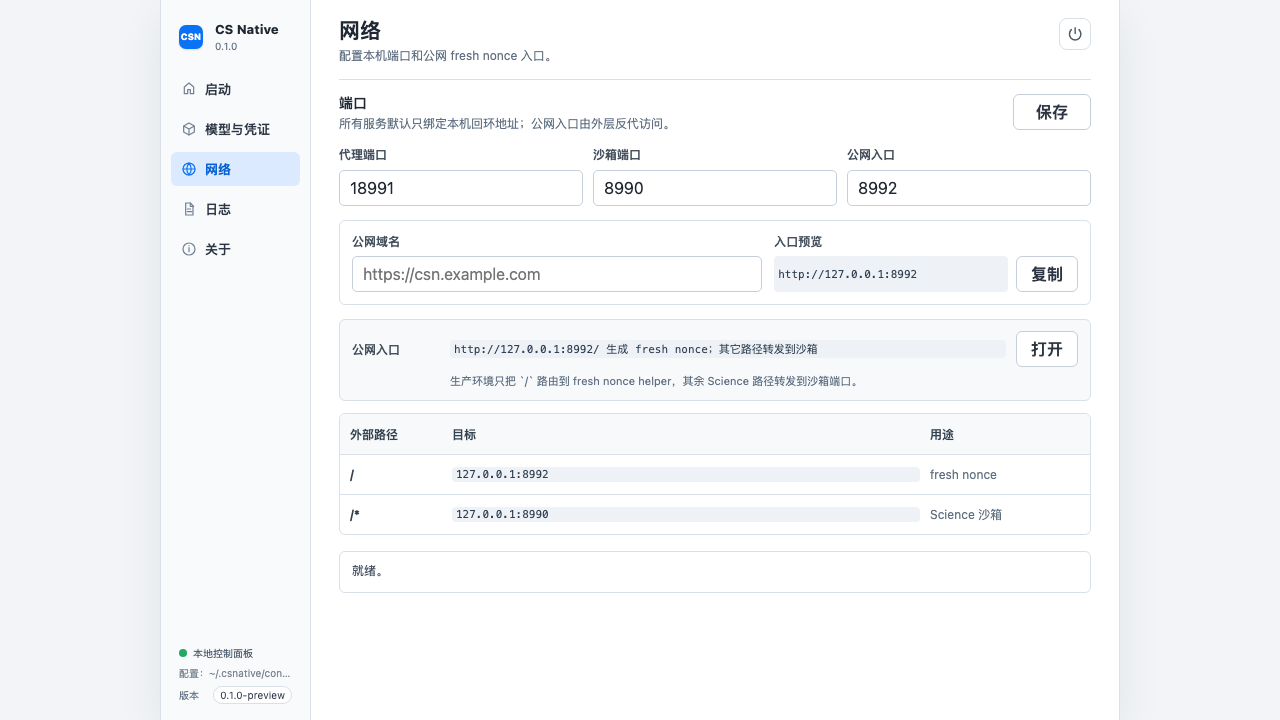This screenshot has height=720, width=1280.
Task: Click target 127.0.0.1:8992 in the table
Action: tap(686, 474)
